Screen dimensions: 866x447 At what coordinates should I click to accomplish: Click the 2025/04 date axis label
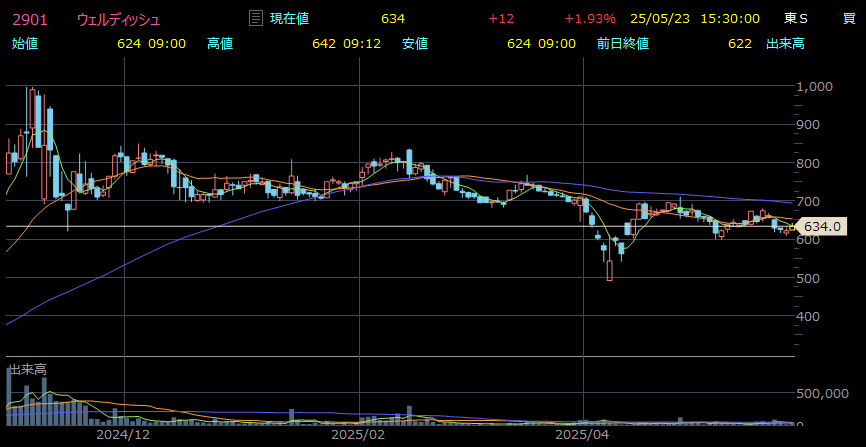pos(580,435)
